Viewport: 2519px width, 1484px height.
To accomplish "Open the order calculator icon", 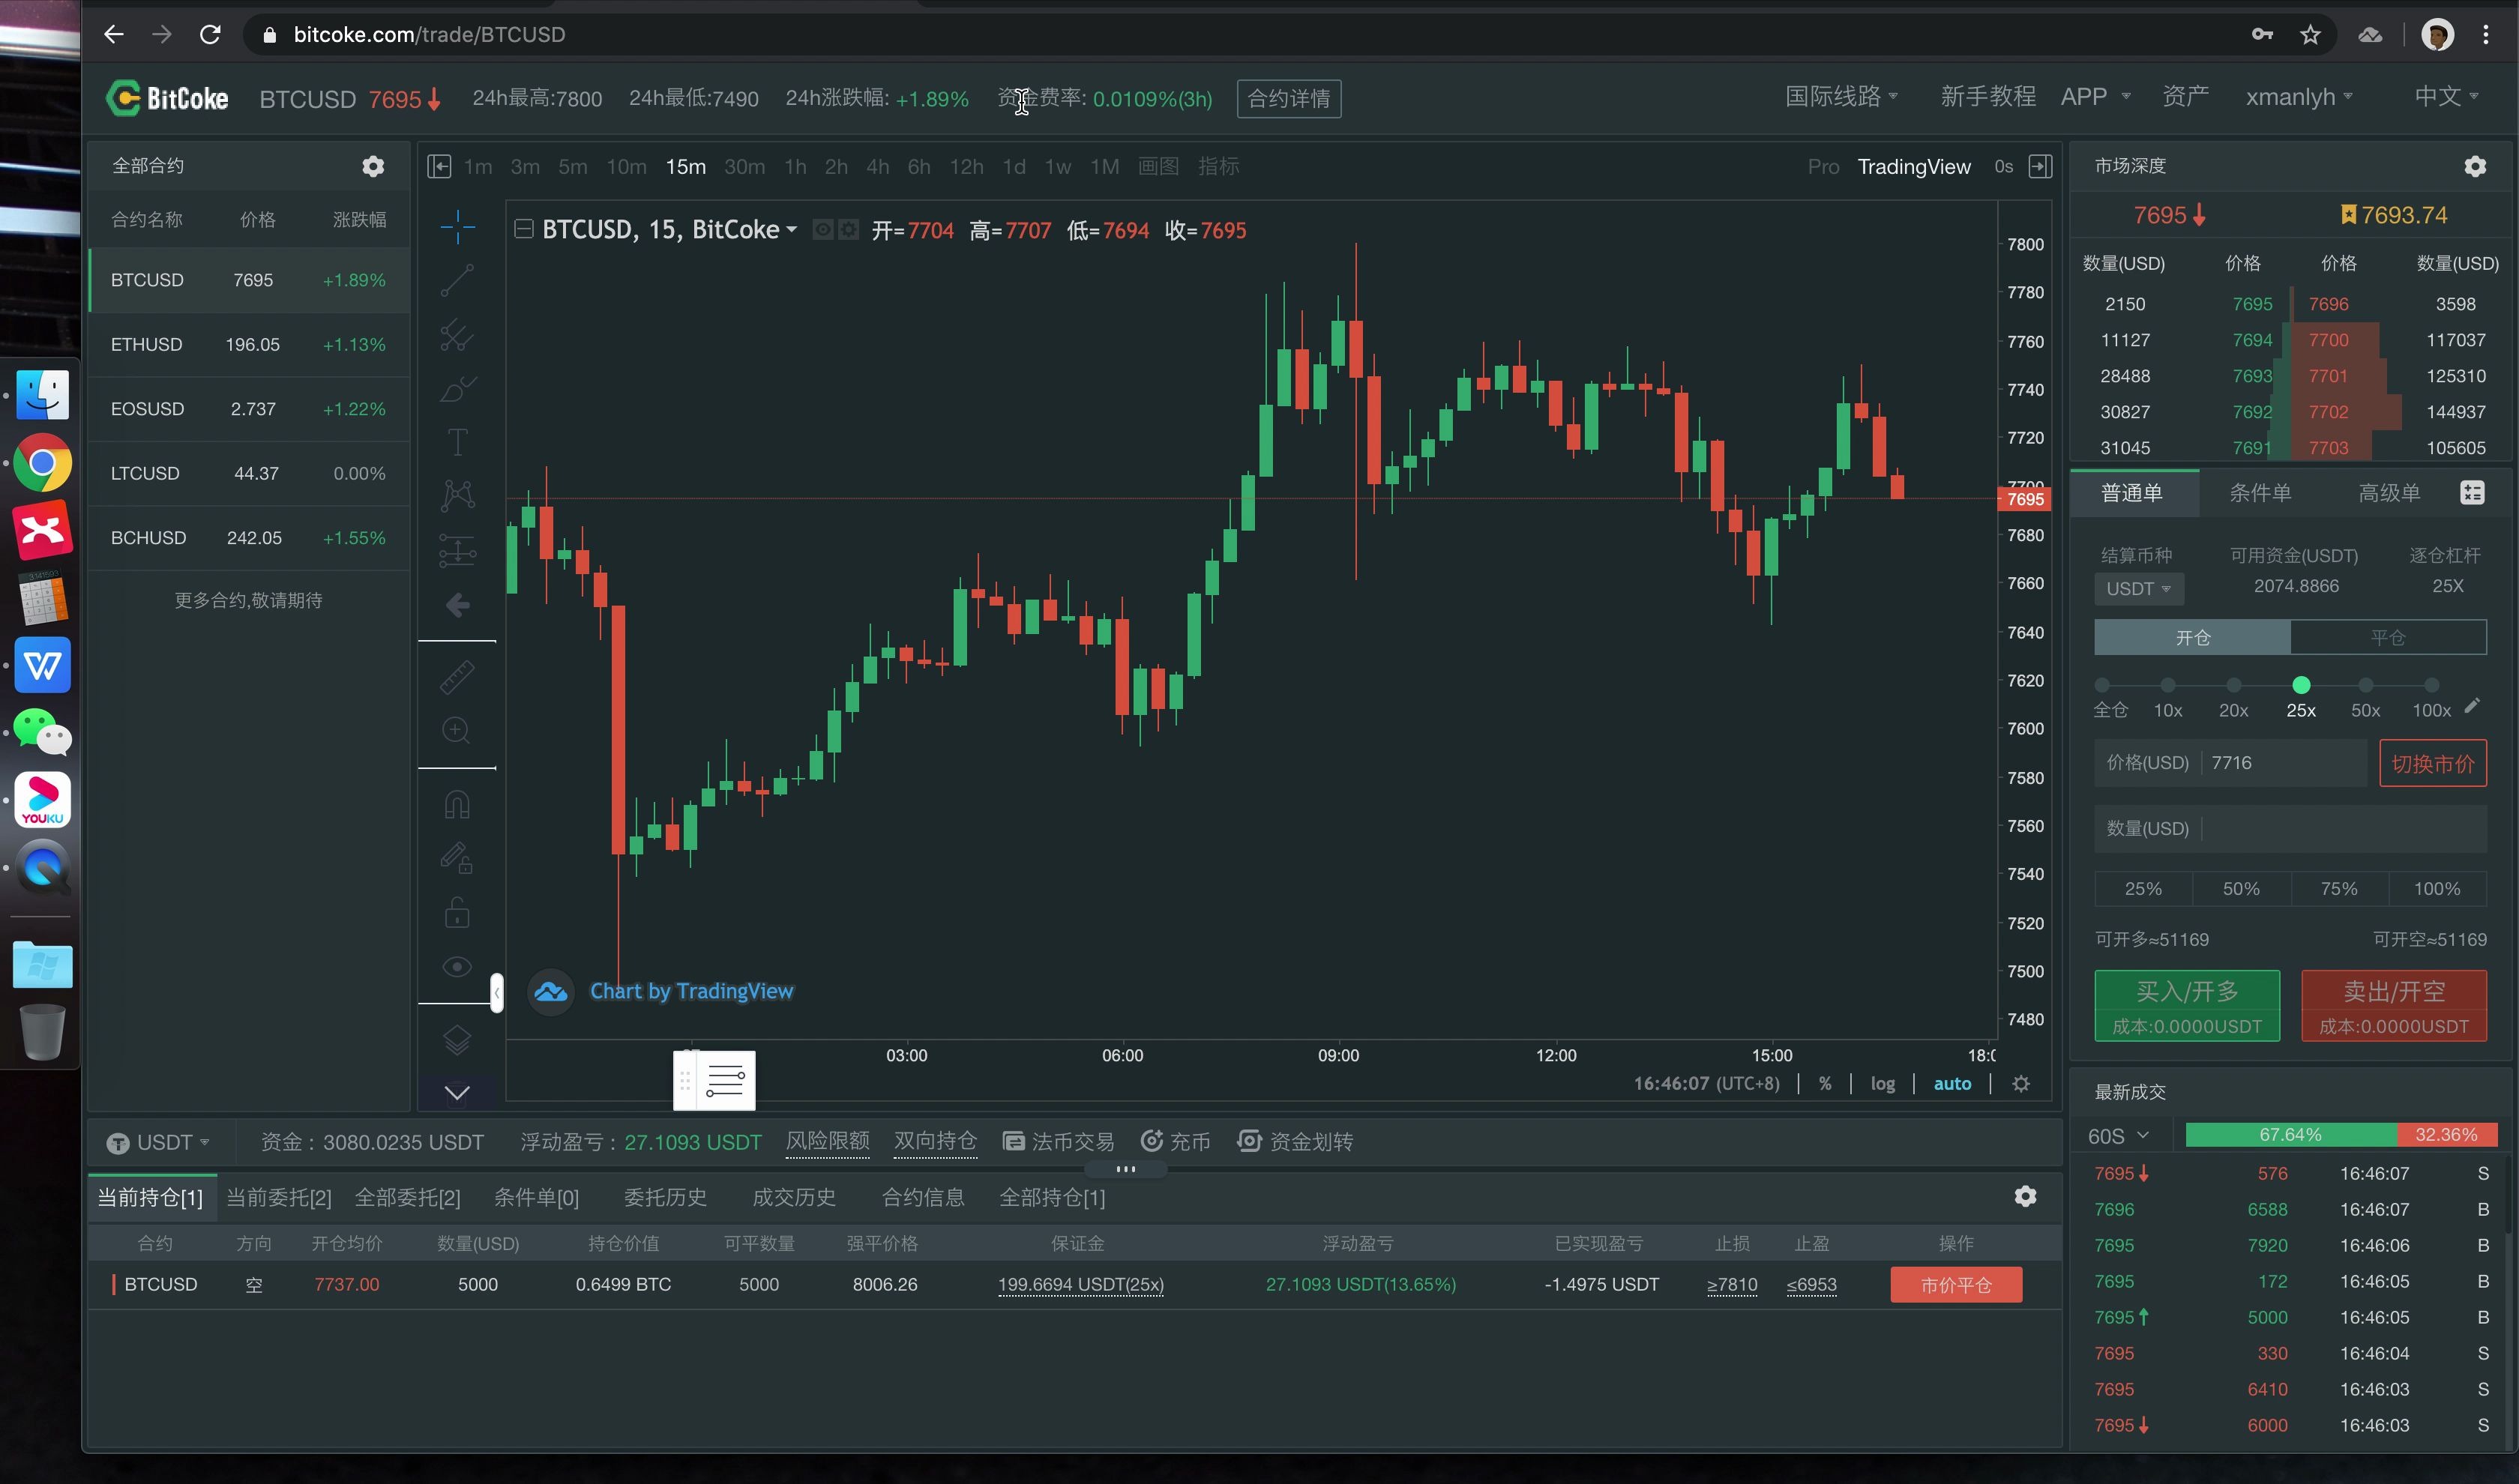I will click(2471, 492).
